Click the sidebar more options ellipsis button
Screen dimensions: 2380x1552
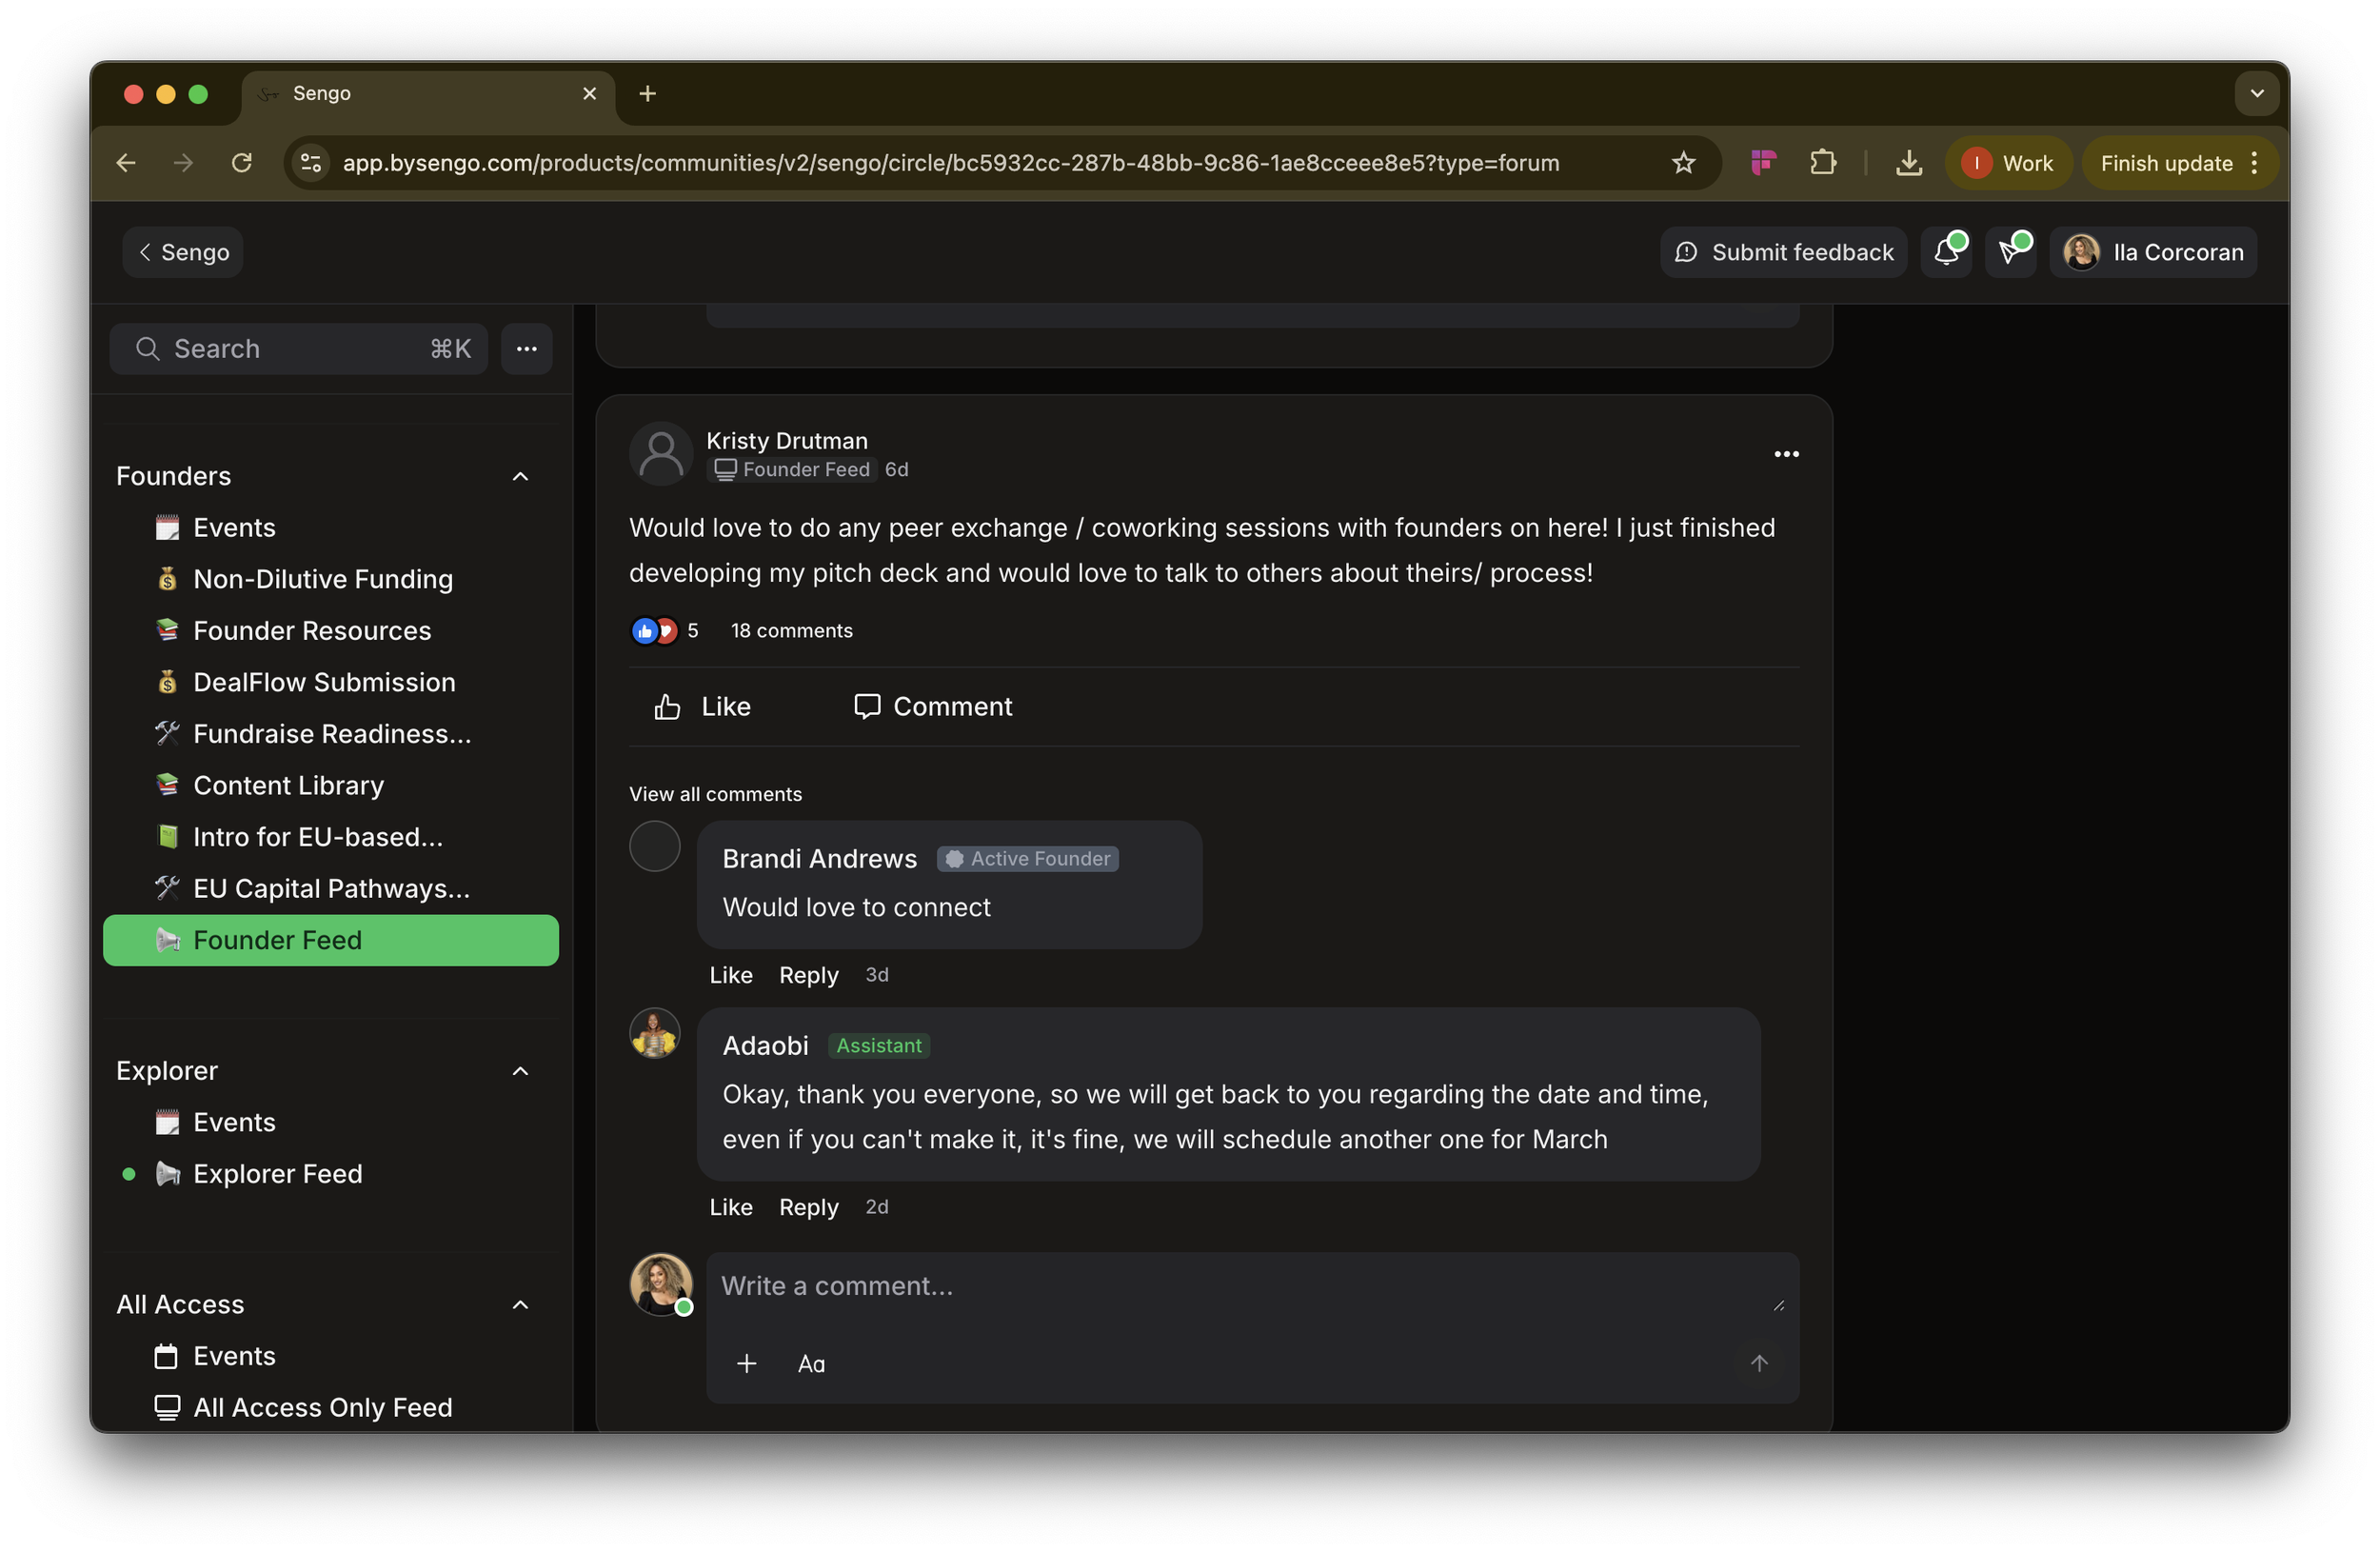(x=527, y=349)
